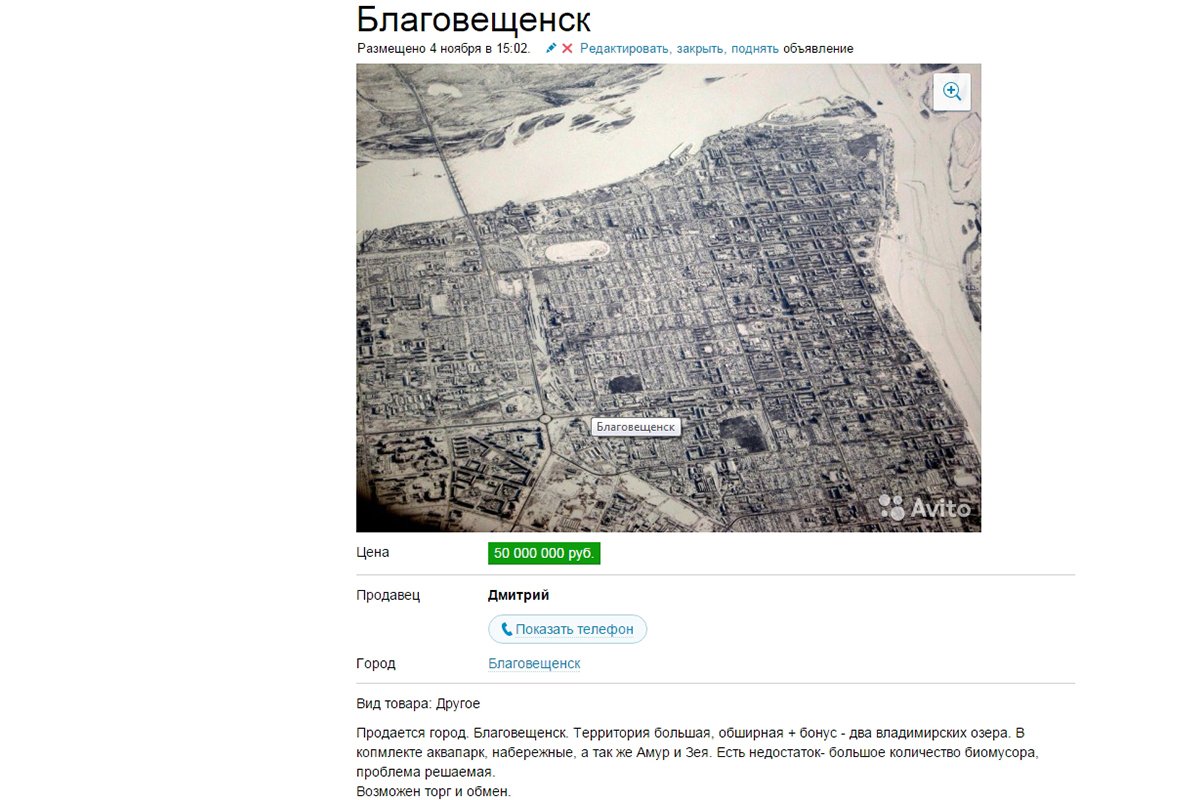This screenshot has width=1200, height=800.
Task: Click the Цена label
Action: click(x=373, y=552)
